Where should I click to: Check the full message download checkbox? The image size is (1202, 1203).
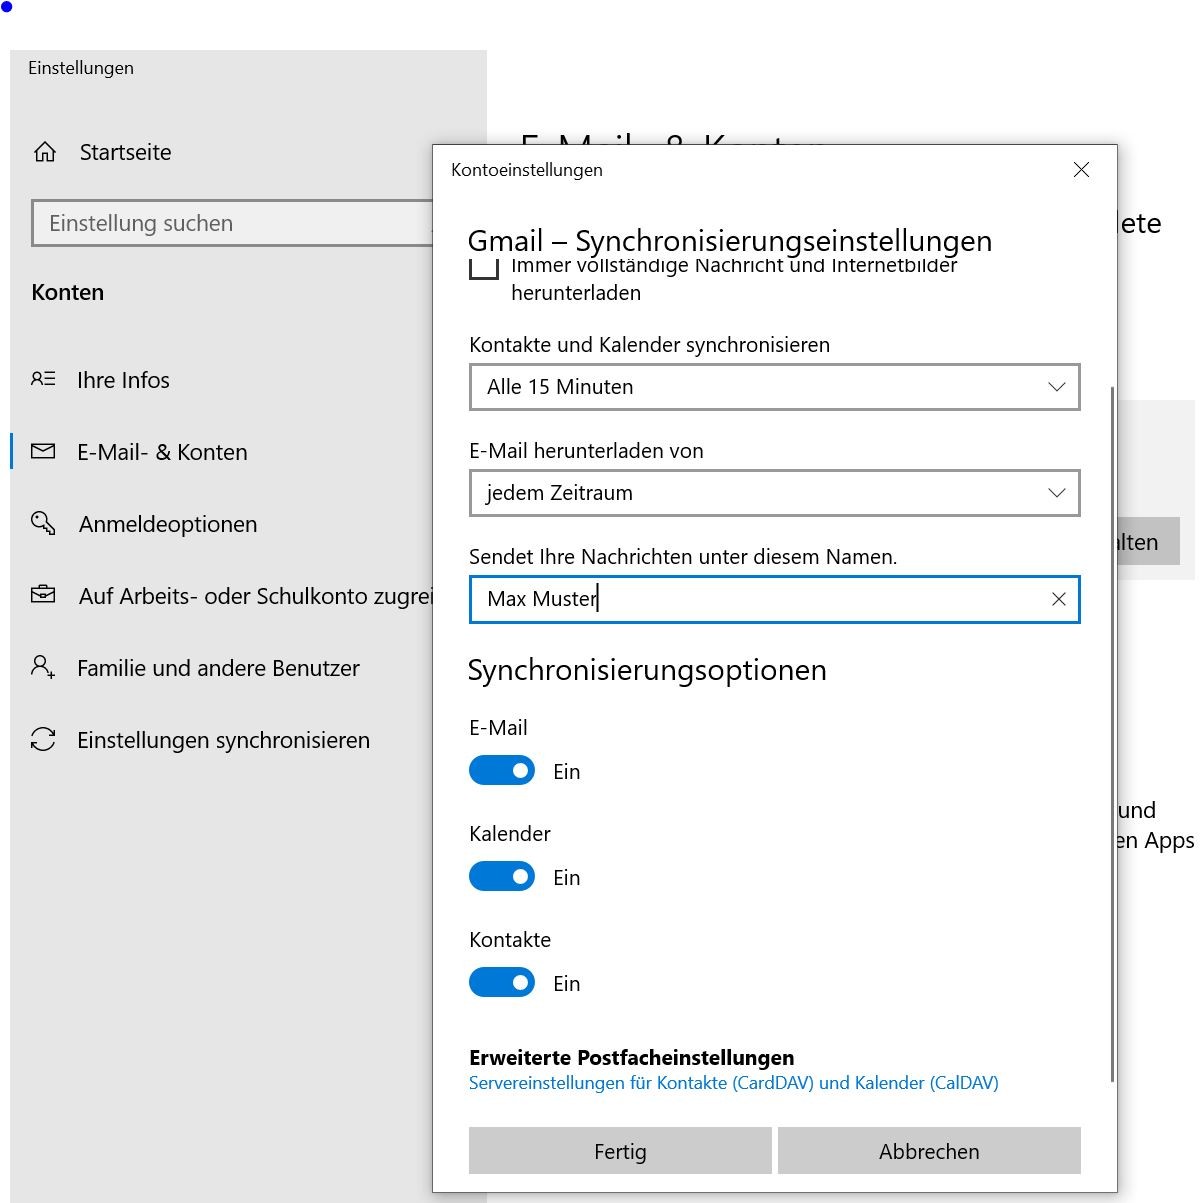(484, 269)
